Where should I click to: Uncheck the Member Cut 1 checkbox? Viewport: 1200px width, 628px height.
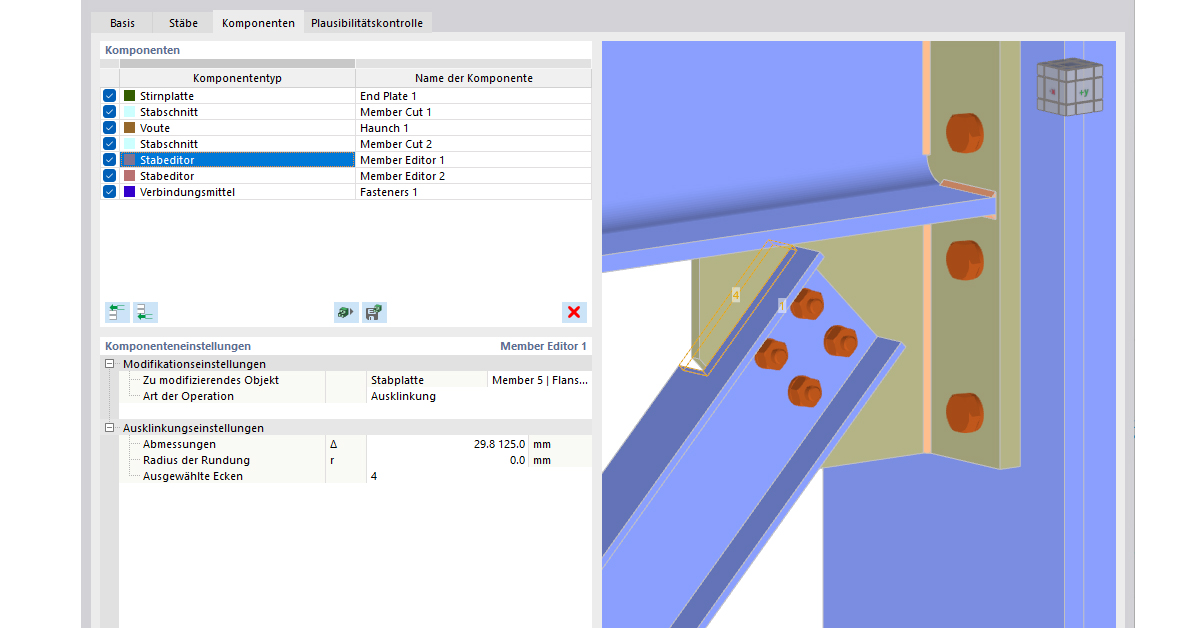tap(110, 112)
